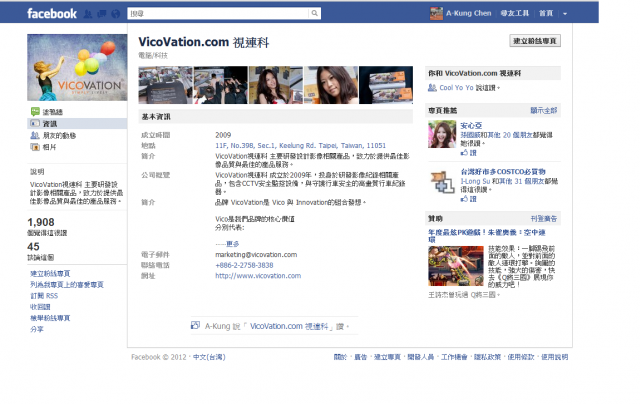The height and width of the screenshot is (404, 640).
Task: Click in the Facebook search field
Action: pyautogui.click(x=218, y=13)
